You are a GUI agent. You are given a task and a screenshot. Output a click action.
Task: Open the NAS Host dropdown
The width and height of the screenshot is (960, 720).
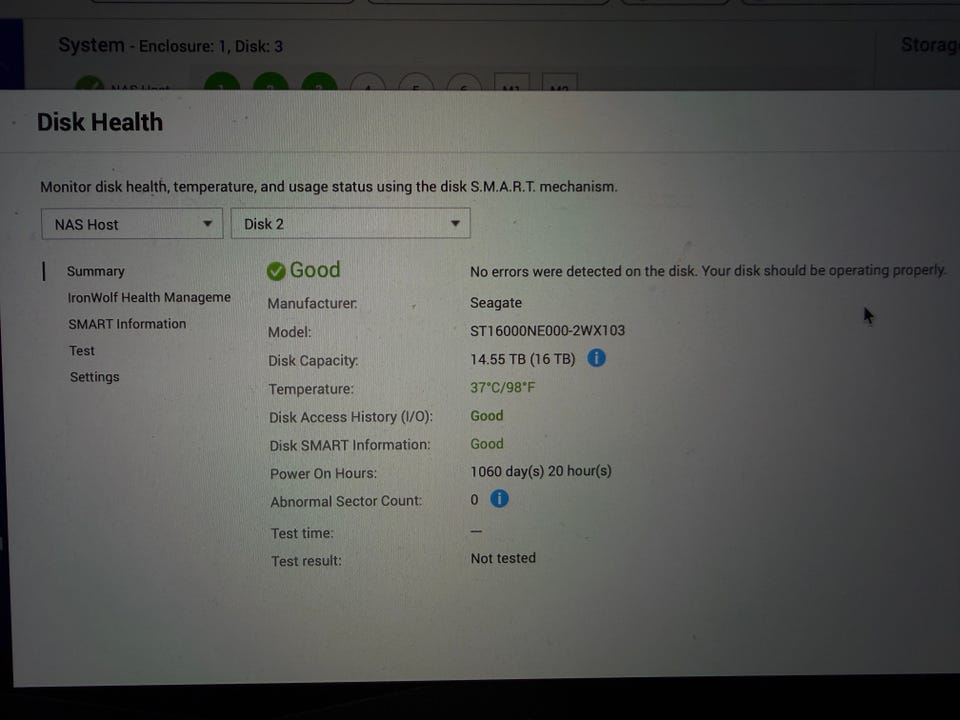[132, 224]
